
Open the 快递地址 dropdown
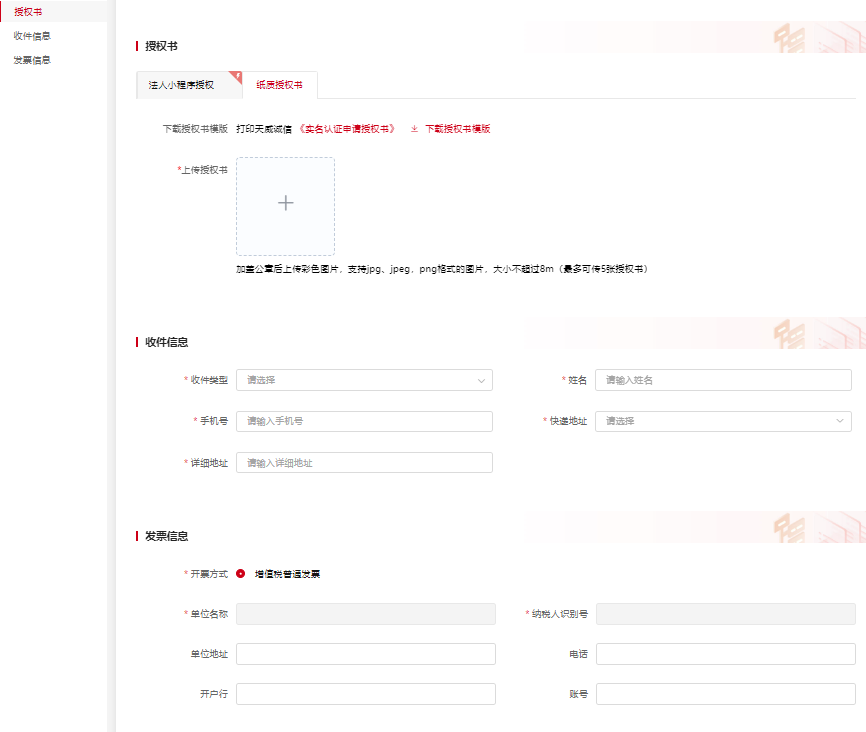point(723,421)
